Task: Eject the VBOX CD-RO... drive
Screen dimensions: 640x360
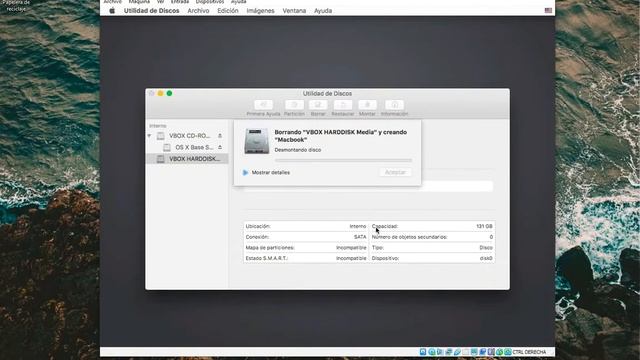Action: (x=220, y=136)
